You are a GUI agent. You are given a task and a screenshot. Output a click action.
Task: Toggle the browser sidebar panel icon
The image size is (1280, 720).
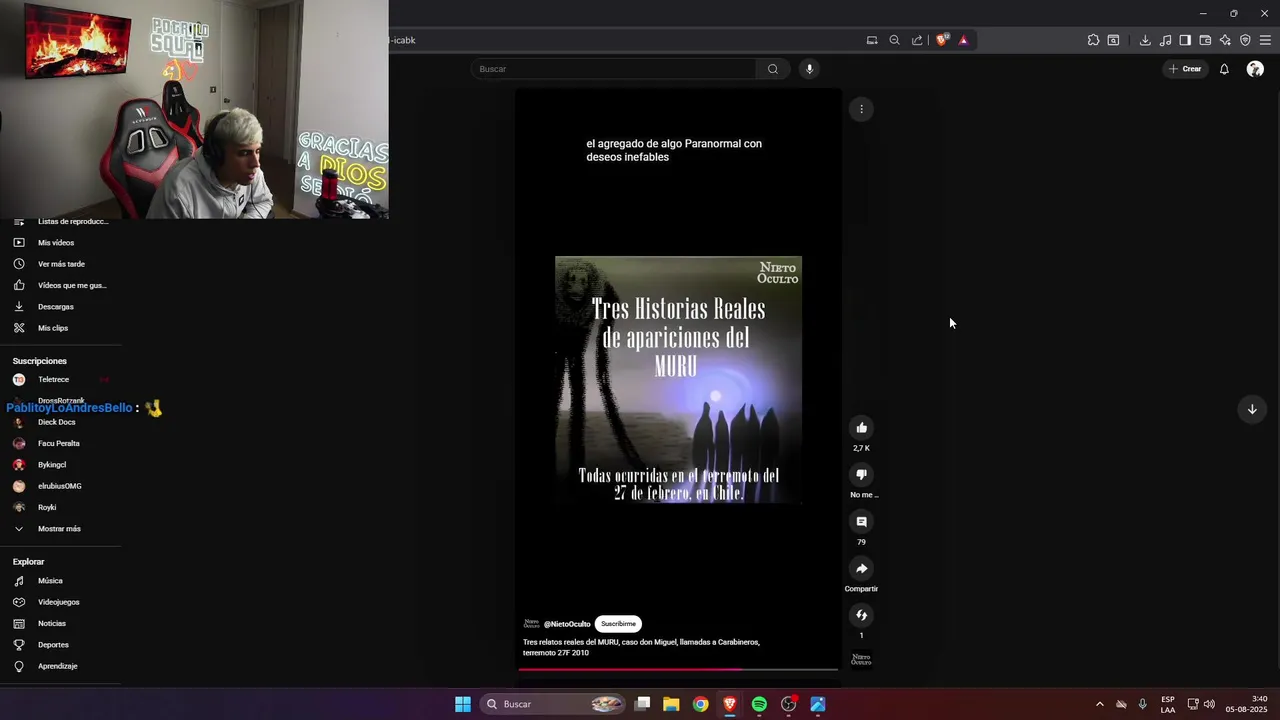(1185, 40)
